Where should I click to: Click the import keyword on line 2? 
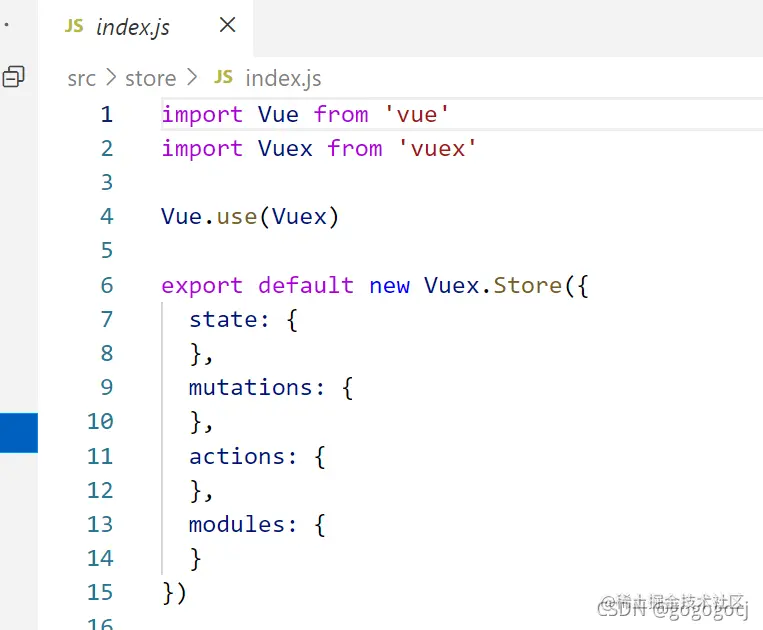[x=202, y=149]
